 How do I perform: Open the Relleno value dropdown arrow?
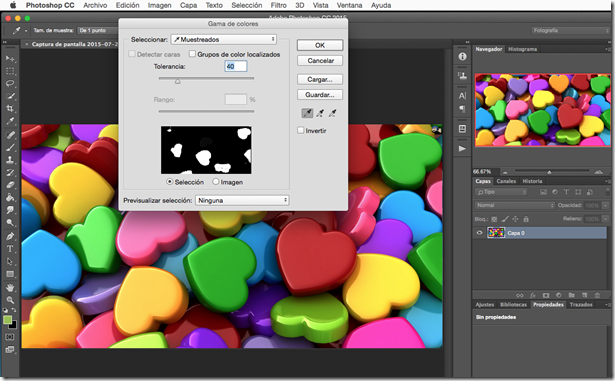(x=605, y=219)
